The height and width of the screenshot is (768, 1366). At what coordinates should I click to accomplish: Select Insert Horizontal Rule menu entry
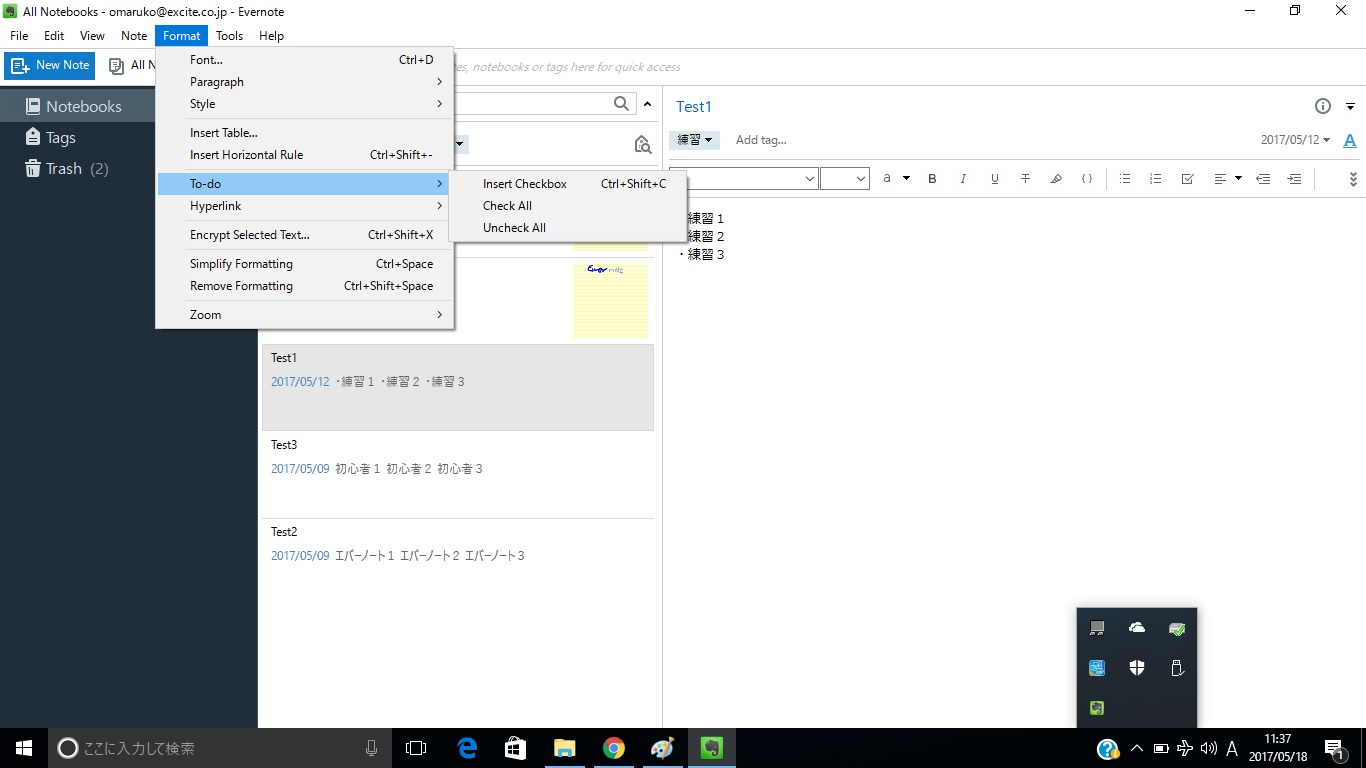coord(305,155)
